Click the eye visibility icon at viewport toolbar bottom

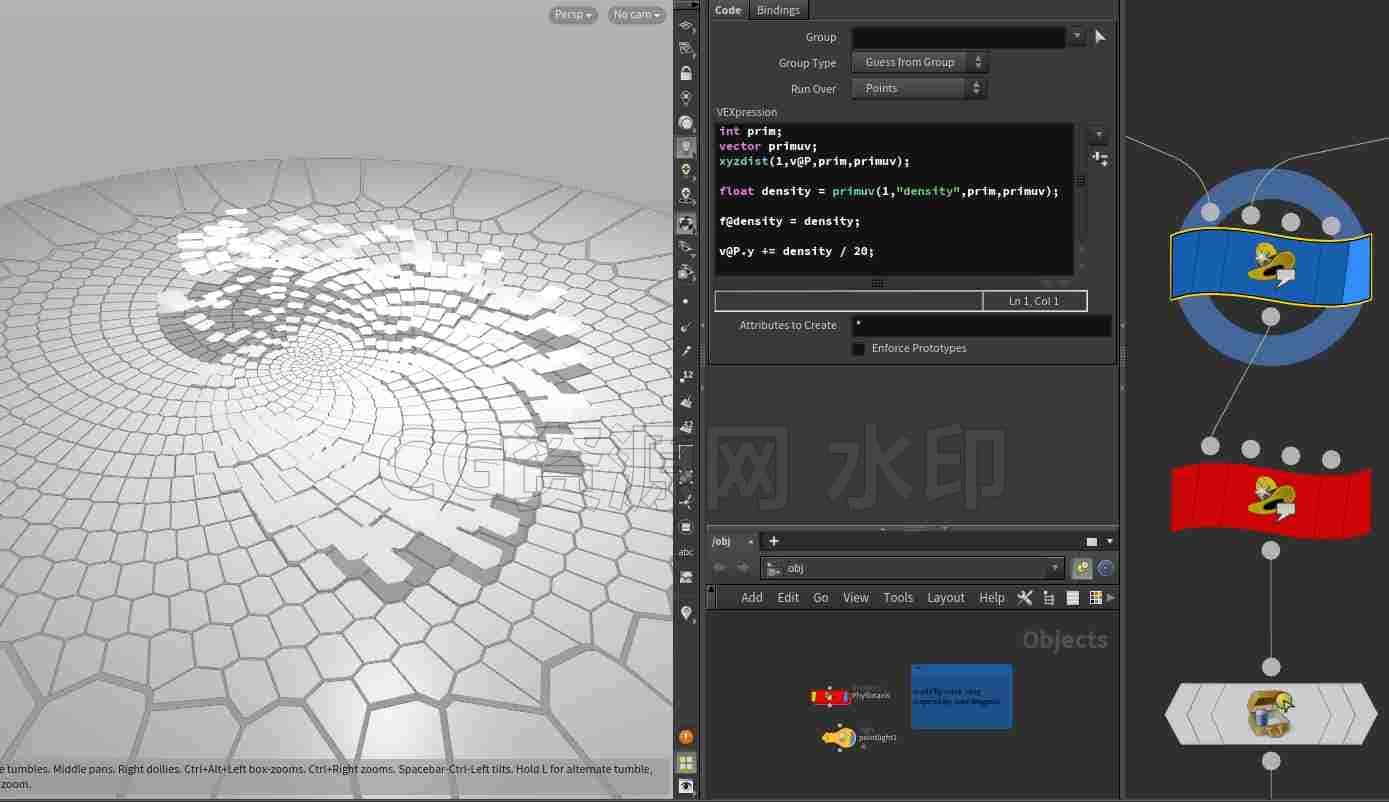pyautogui.click(x=686, y=787)
